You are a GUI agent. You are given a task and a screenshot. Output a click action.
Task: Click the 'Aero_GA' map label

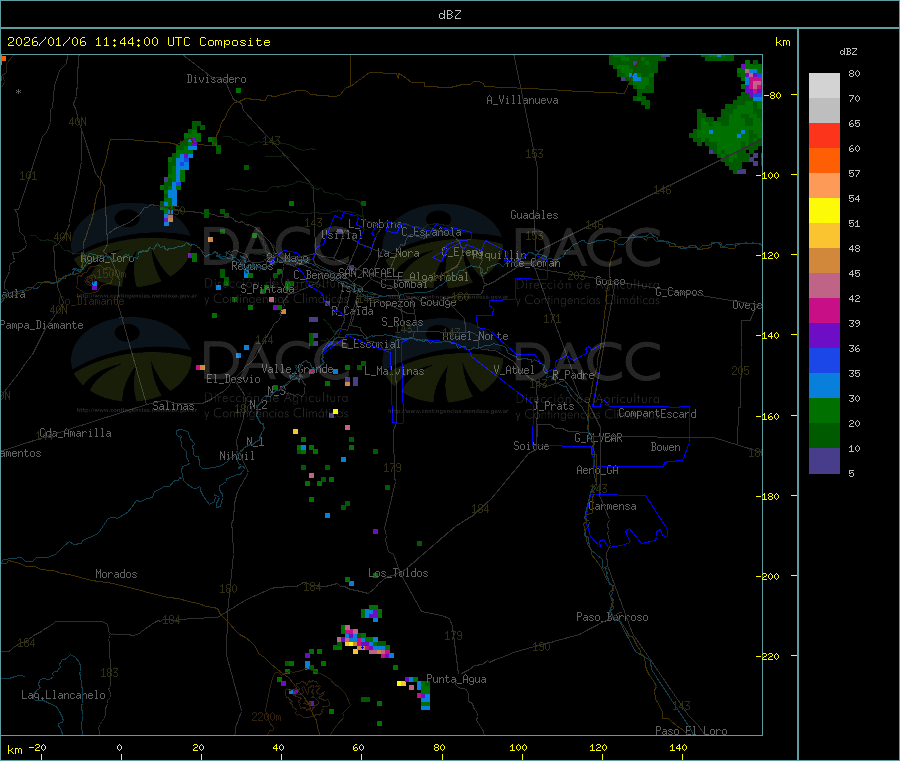[x=597, y=470]
